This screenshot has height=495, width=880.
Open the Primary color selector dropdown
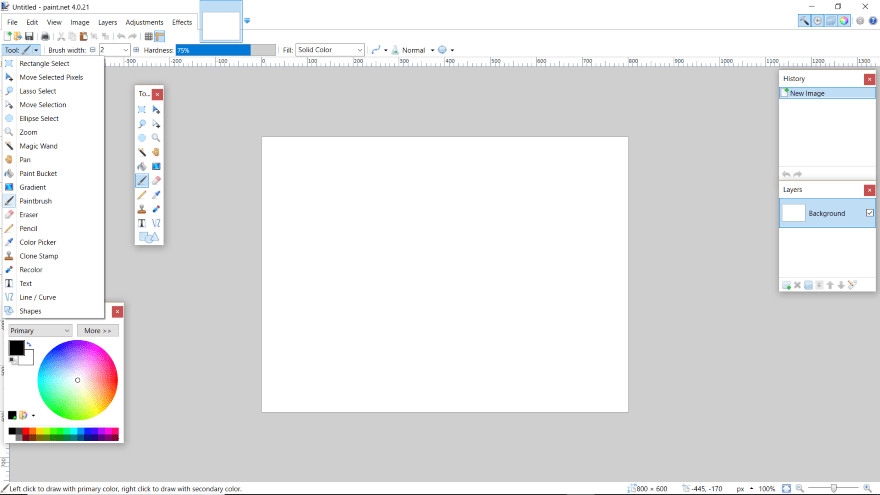coord(40,330)
